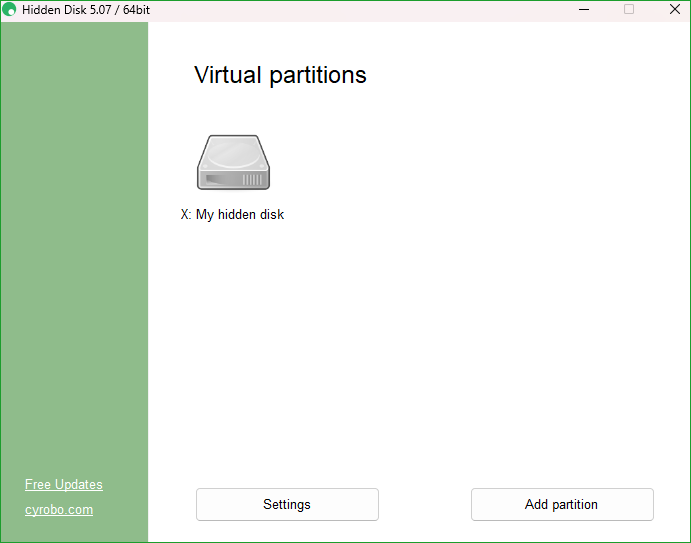Click the Virtual partitions heading

(x=280, y=75)
